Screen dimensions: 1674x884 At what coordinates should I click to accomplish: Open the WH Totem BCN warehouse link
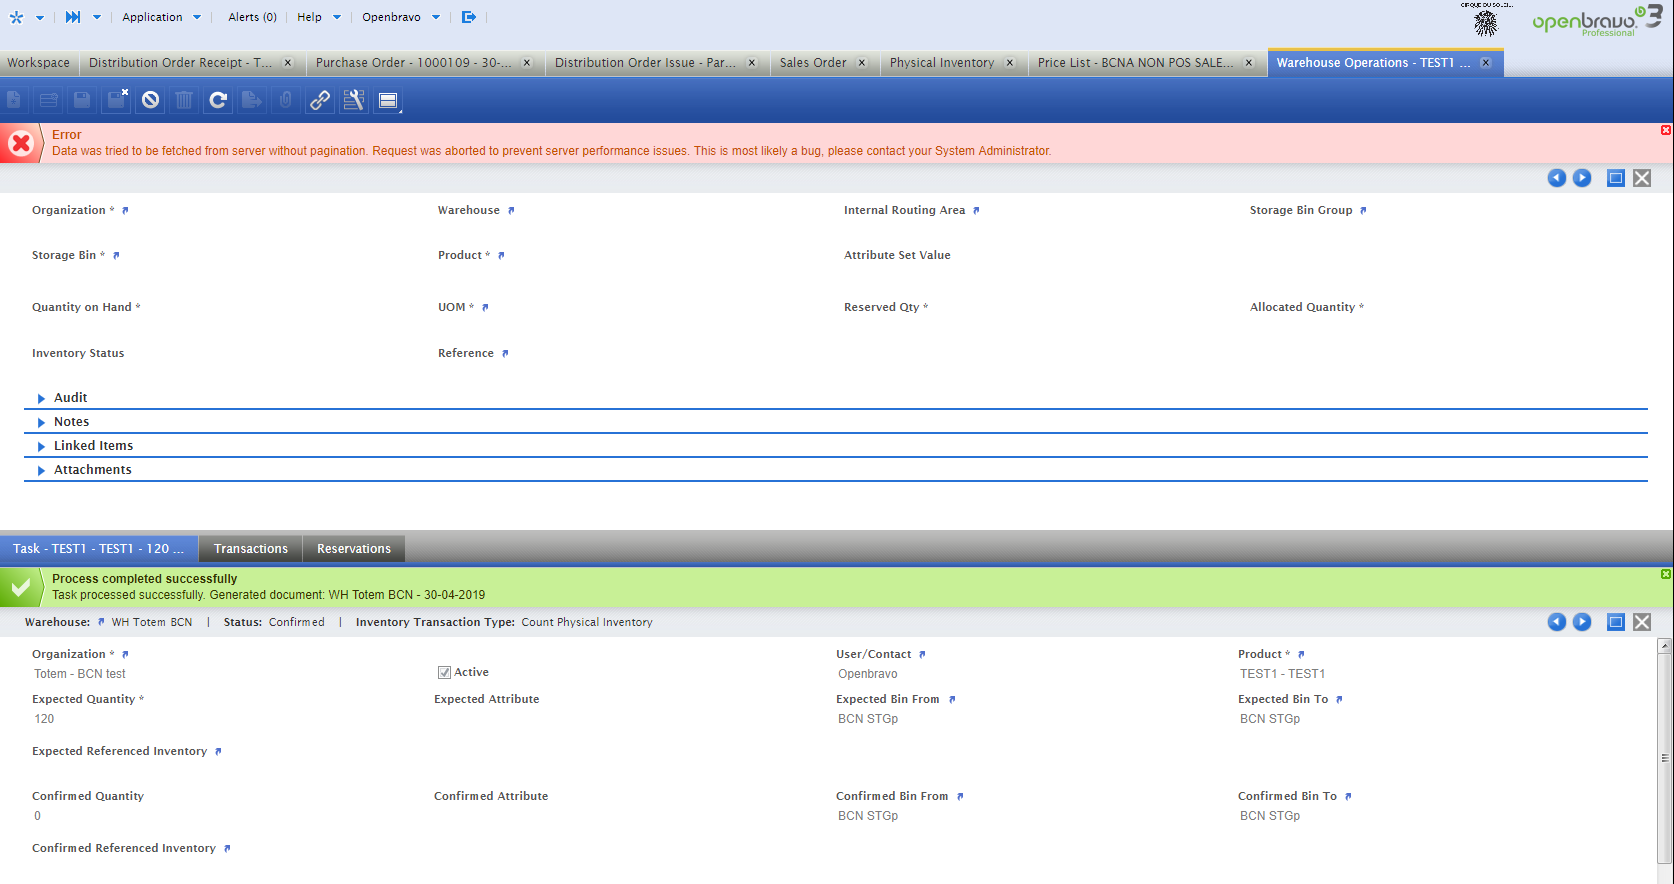point(151,622)
